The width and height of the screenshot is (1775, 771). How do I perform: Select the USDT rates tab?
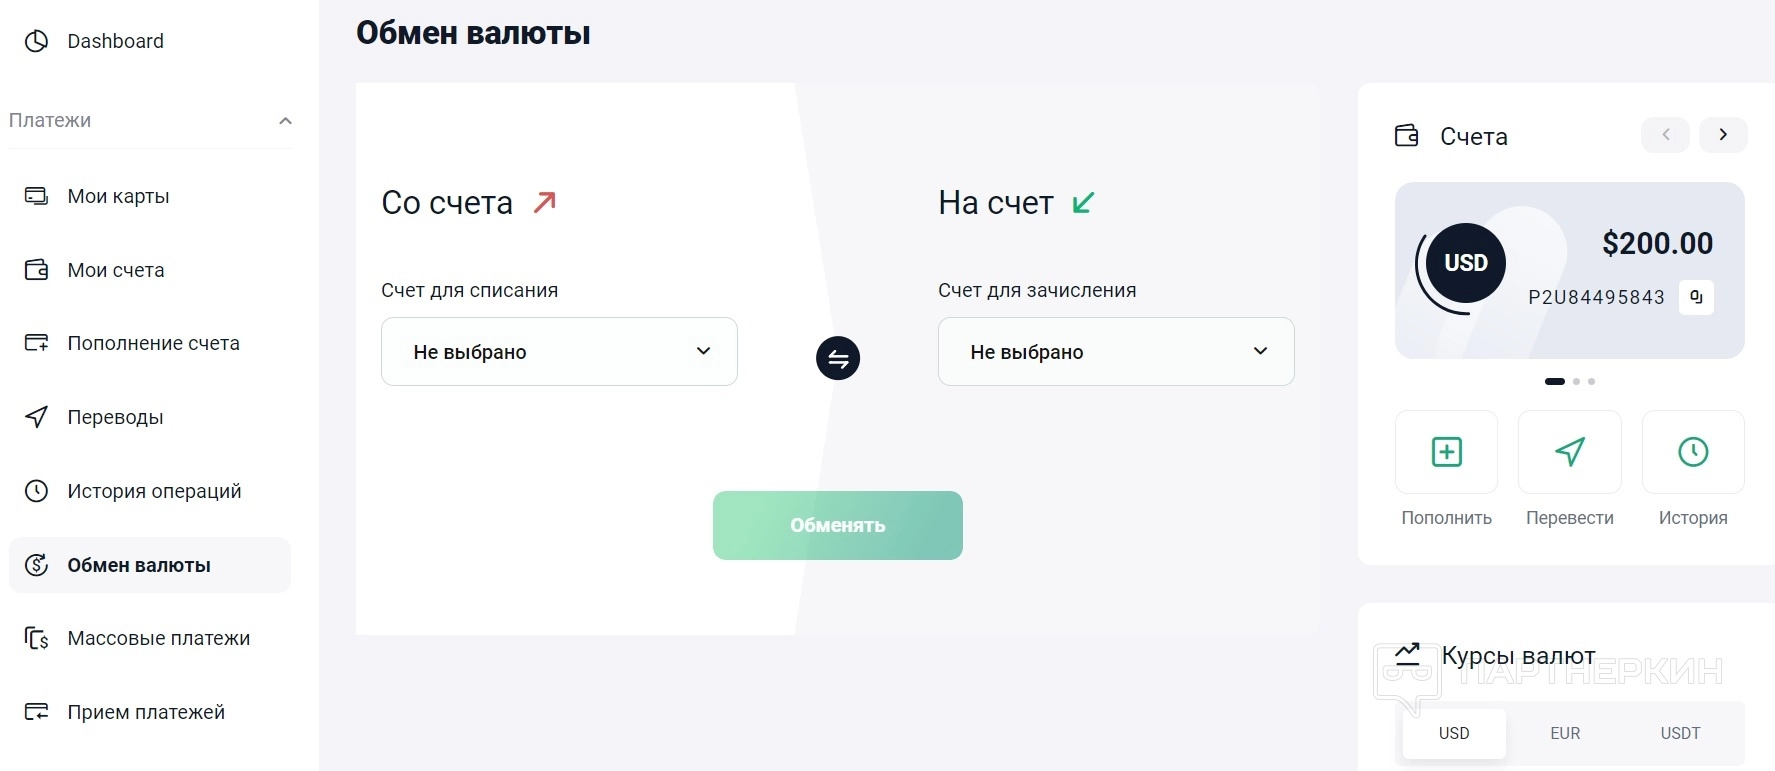(1680, 733)
